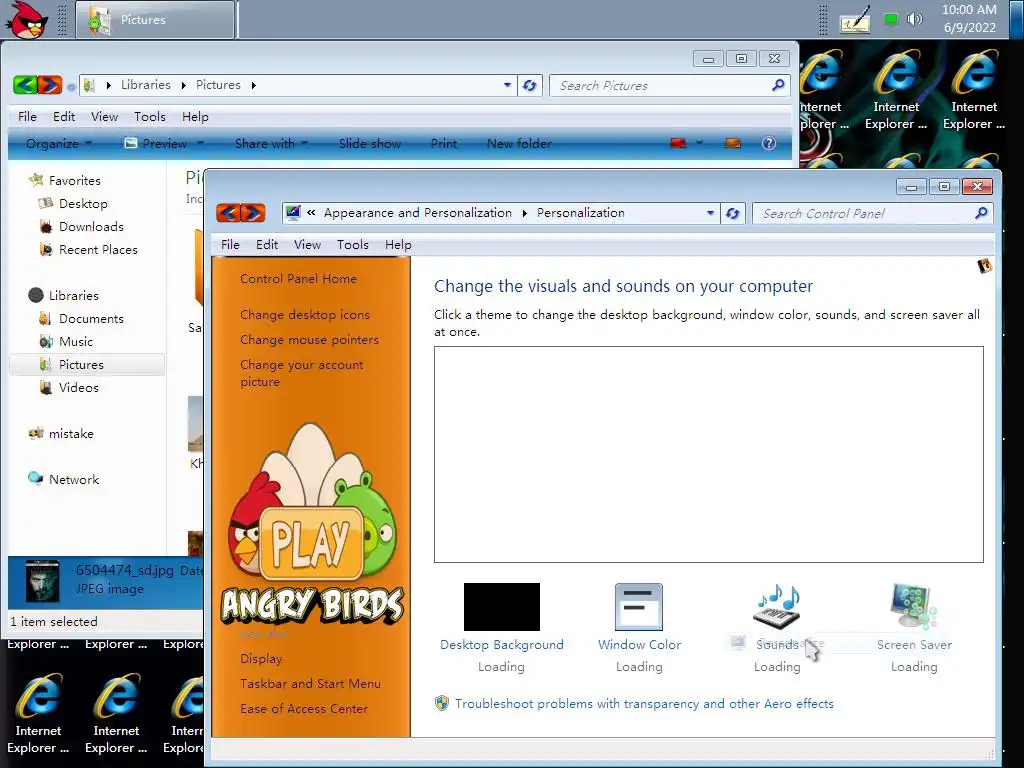Open the Angry Birds start button
The image size is (1024, 768).
27,20
